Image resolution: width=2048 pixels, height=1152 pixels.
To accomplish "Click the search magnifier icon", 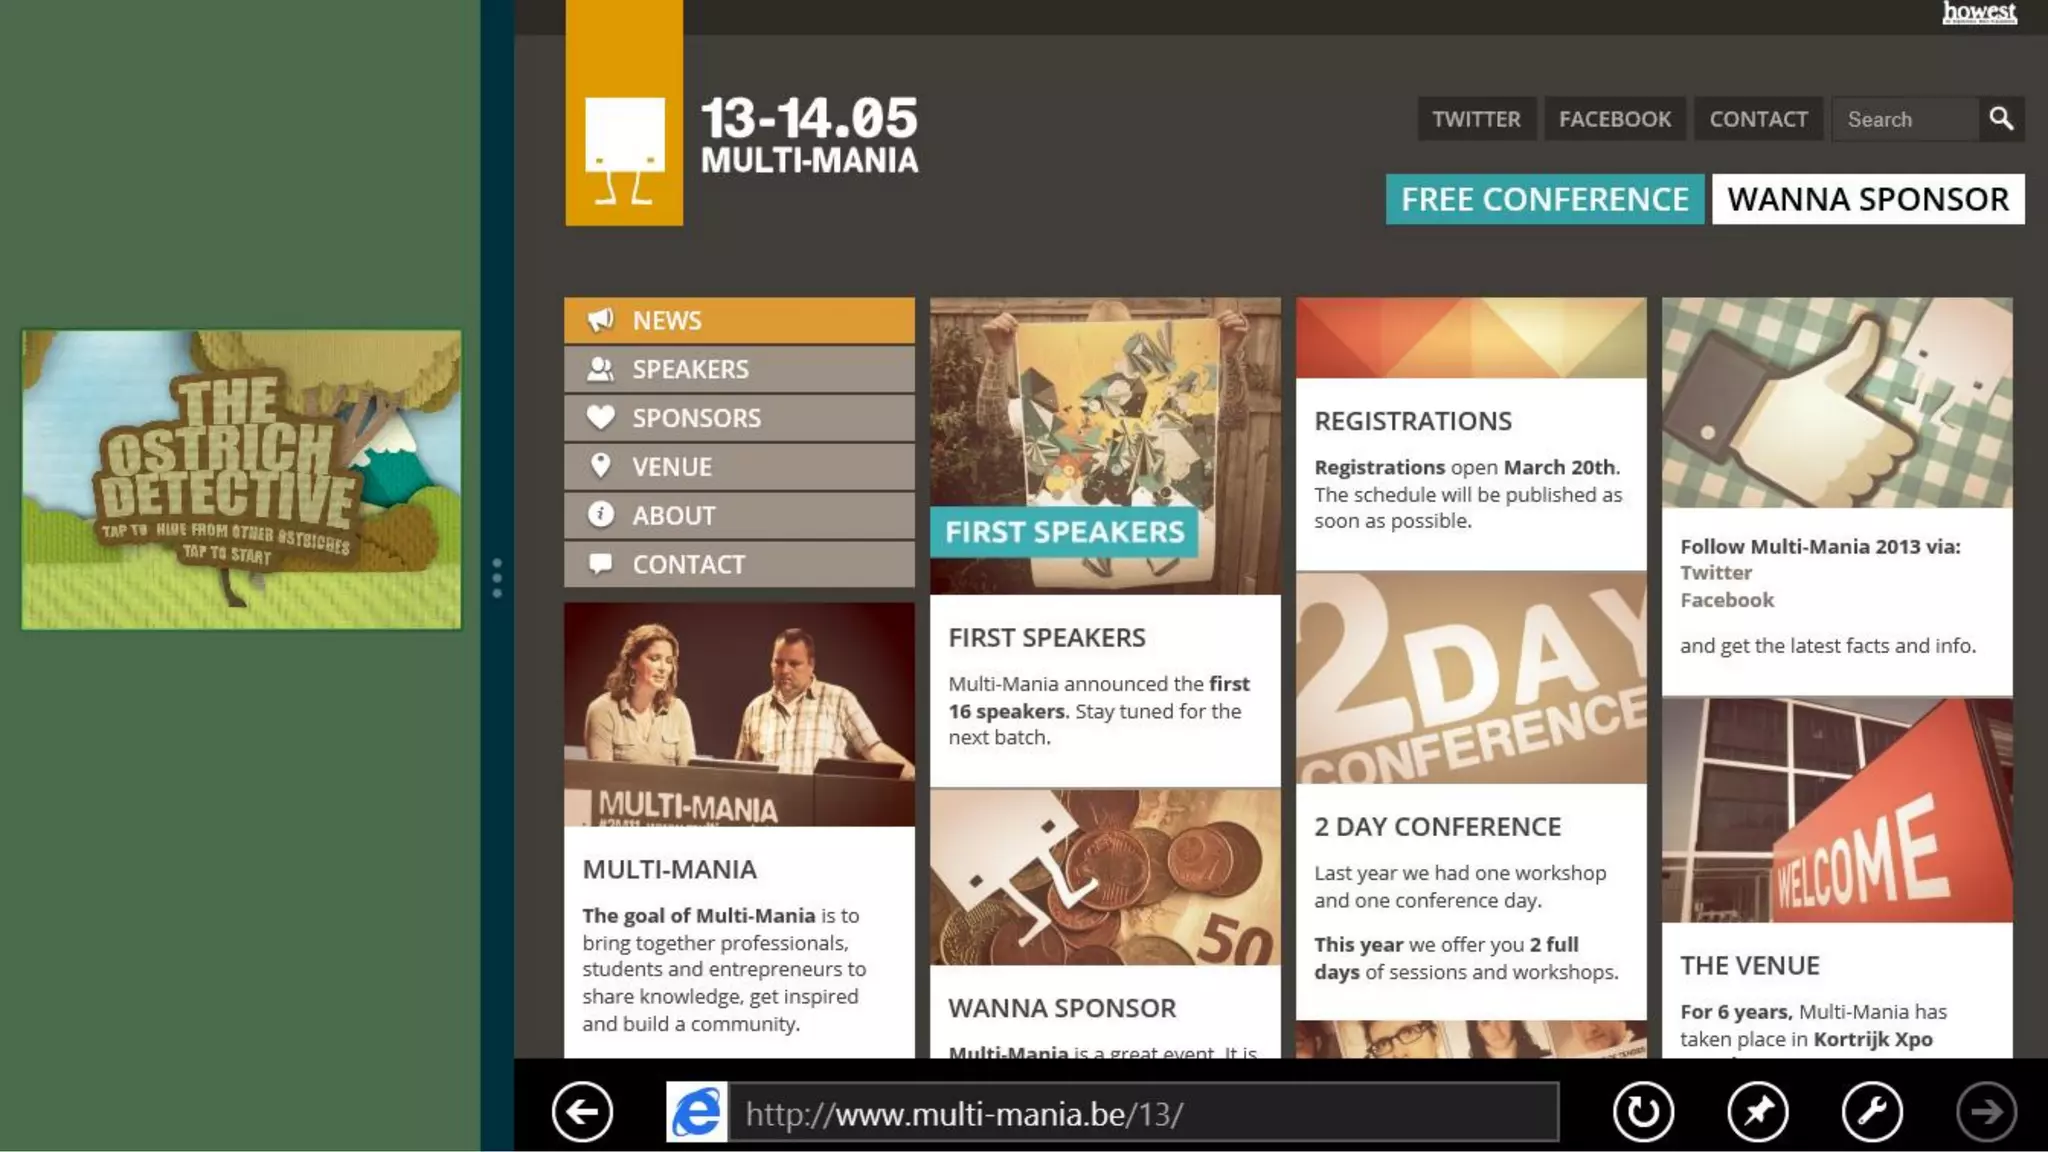I will point(2001,119).
